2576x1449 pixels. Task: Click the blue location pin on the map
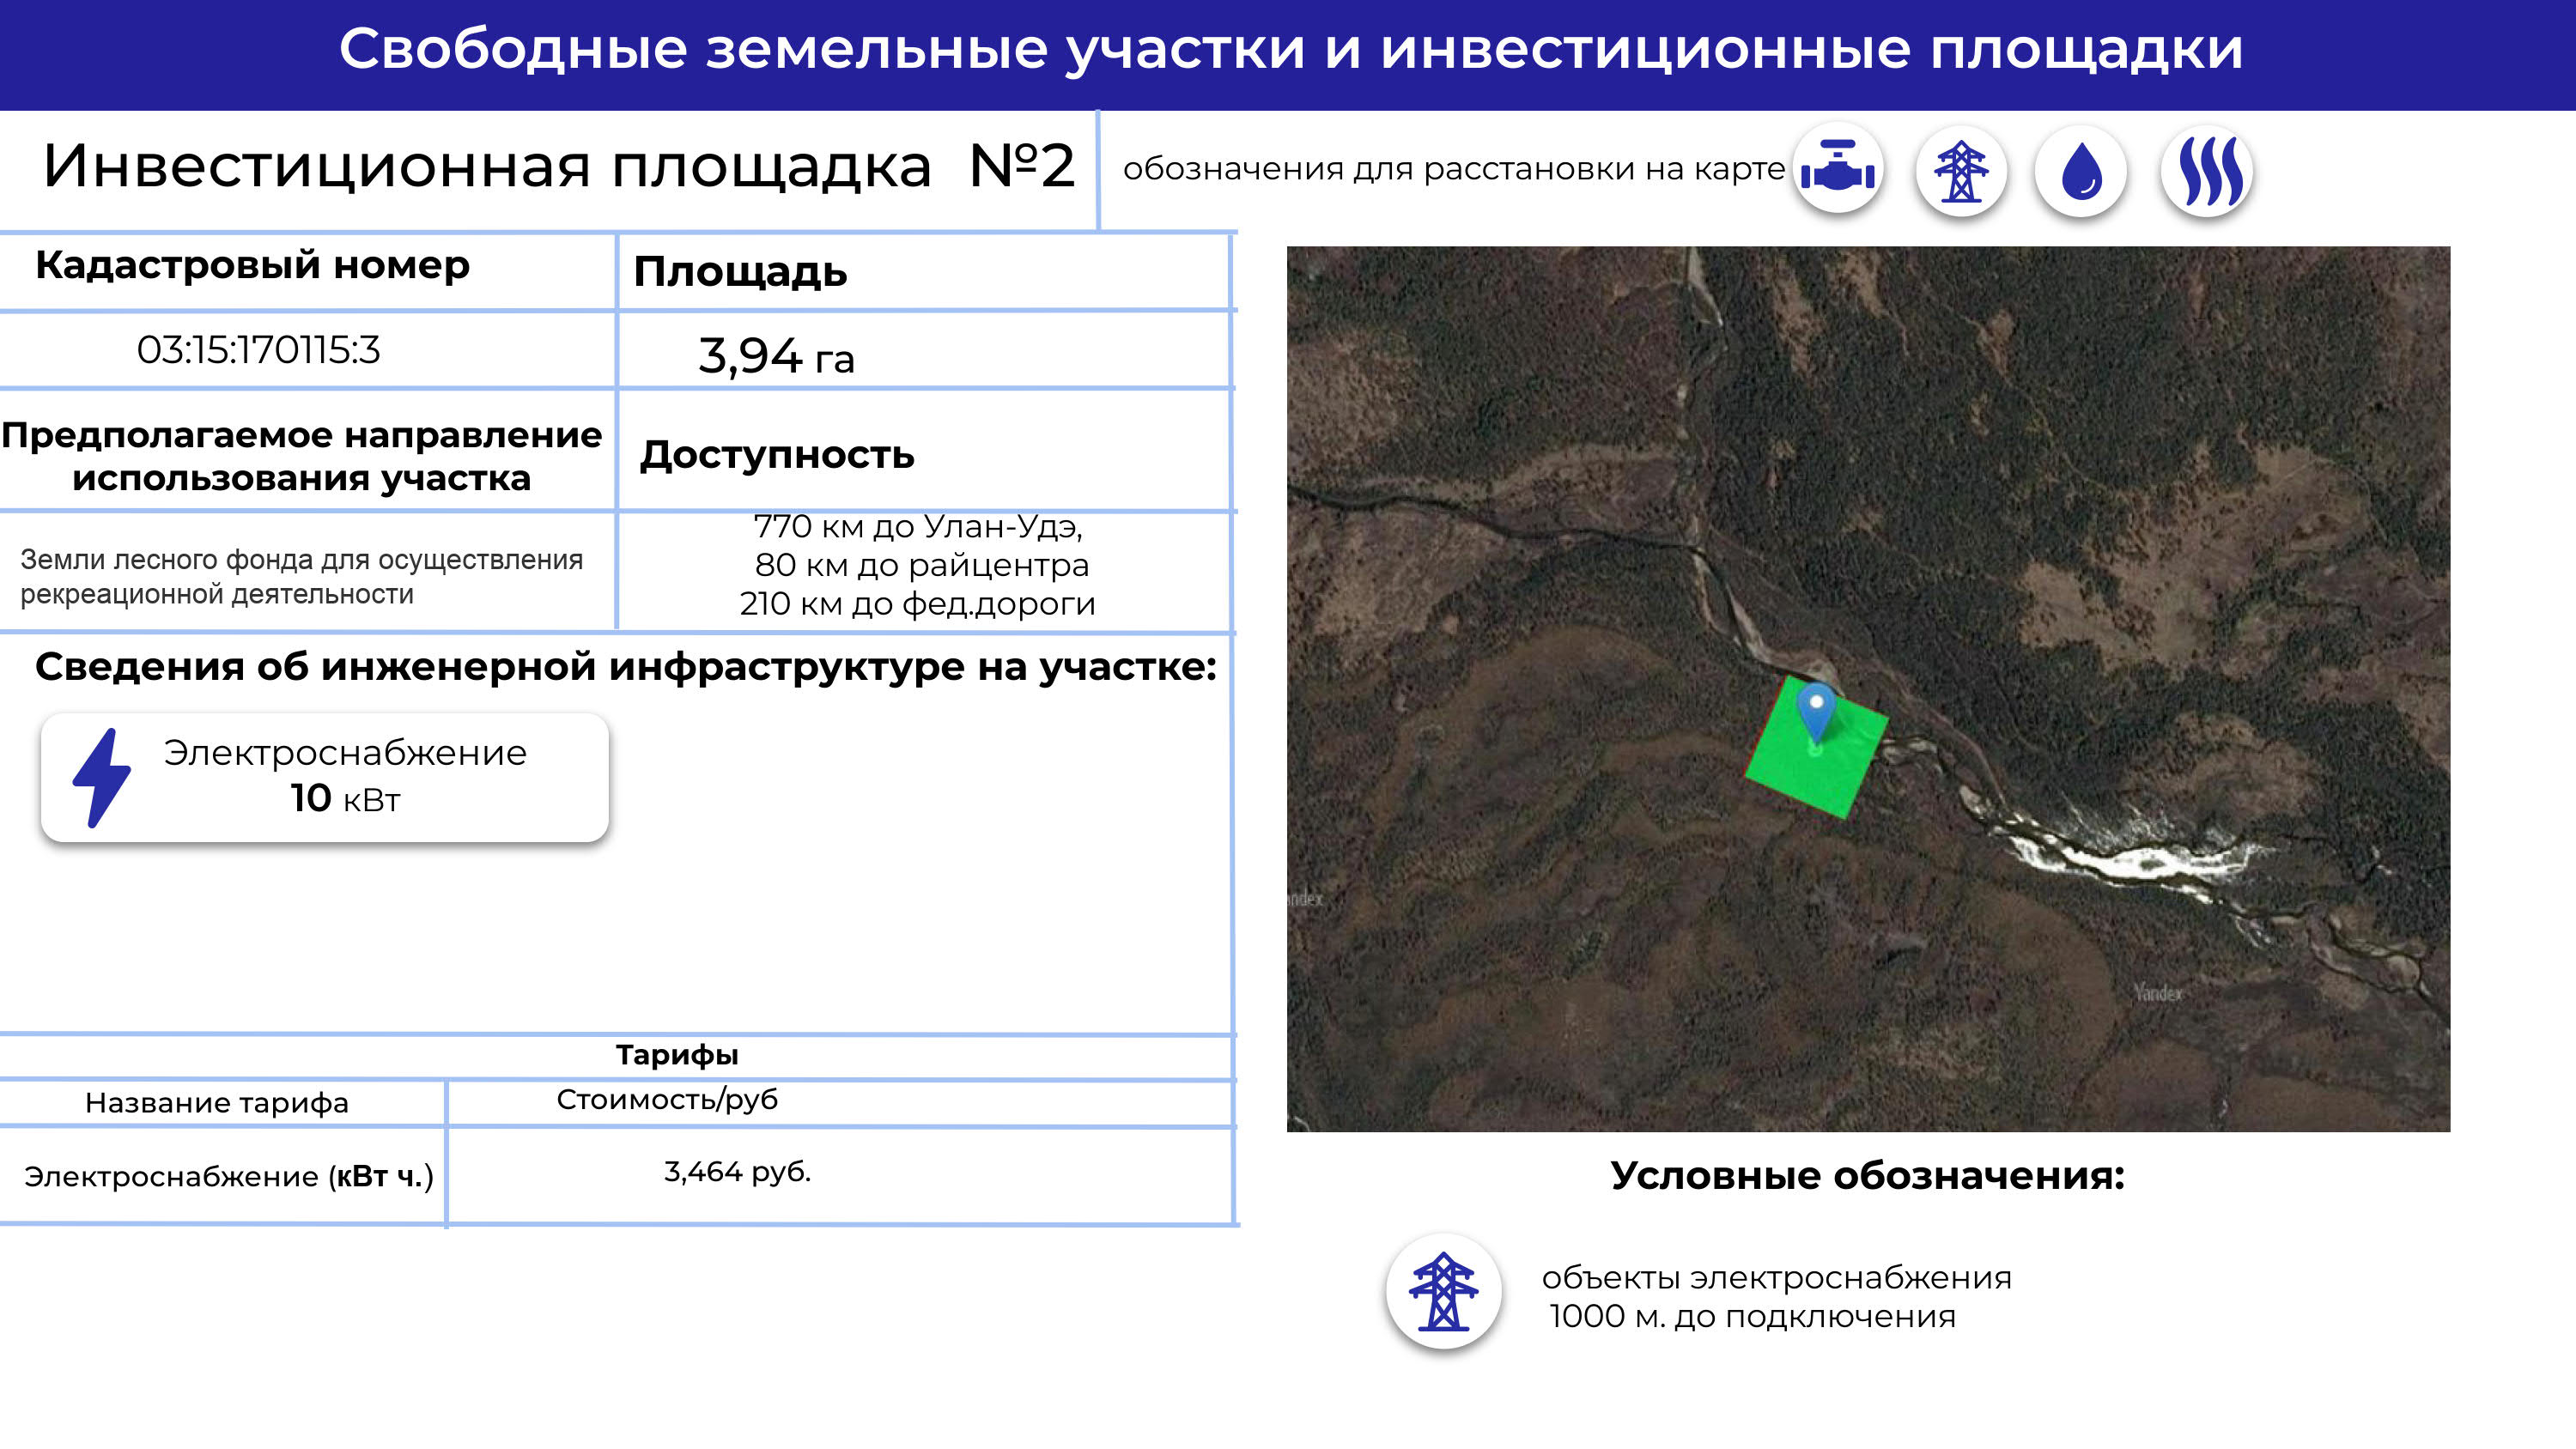1816,713
